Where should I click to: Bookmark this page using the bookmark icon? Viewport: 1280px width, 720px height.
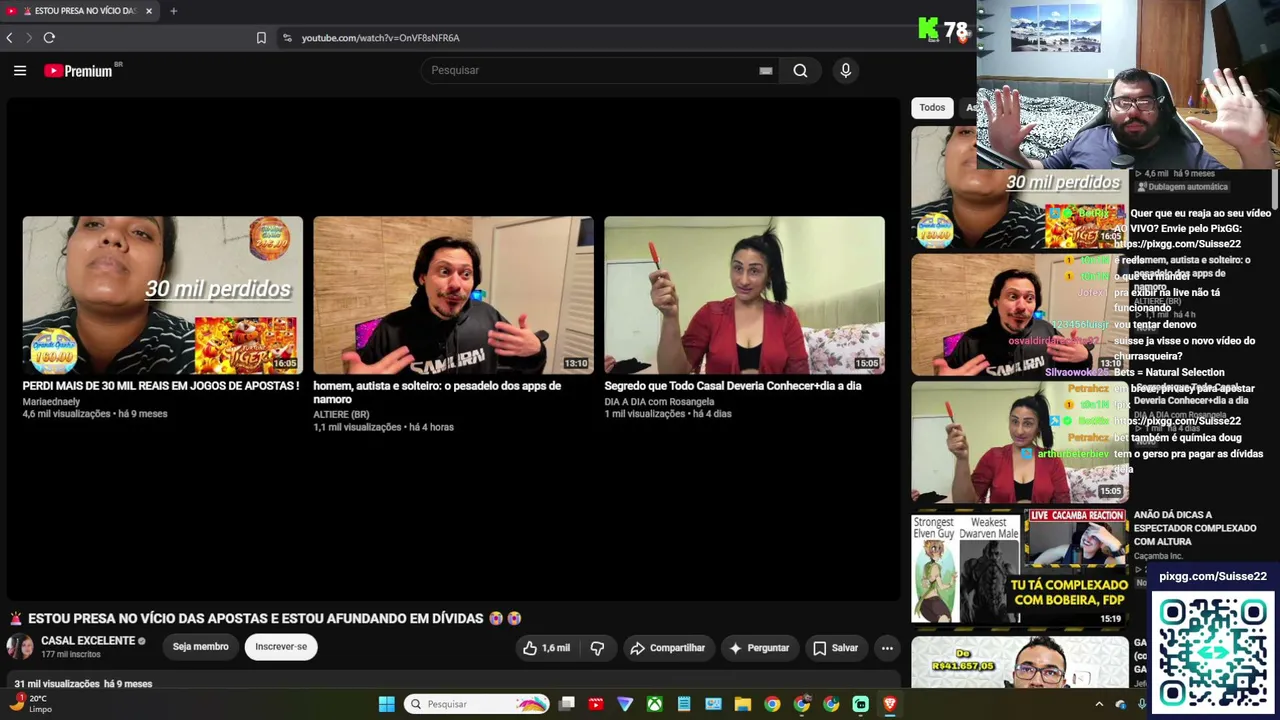261,38
